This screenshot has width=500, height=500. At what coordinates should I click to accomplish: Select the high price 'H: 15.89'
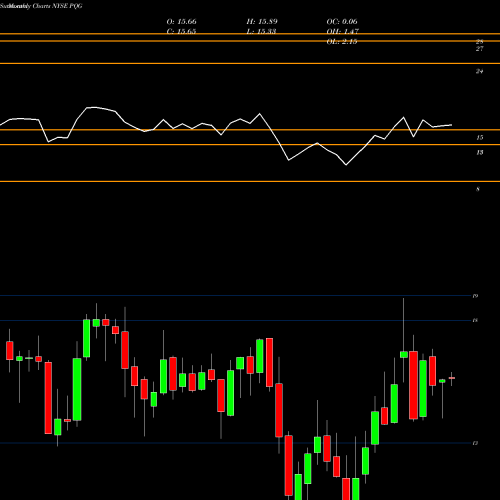pyautogui.click(x=262, y=22)
